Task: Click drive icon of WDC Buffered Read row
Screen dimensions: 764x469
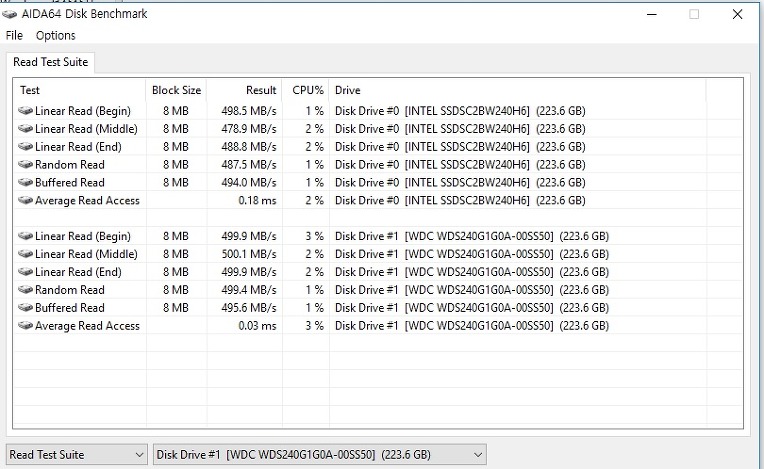Action: (25, 307)
